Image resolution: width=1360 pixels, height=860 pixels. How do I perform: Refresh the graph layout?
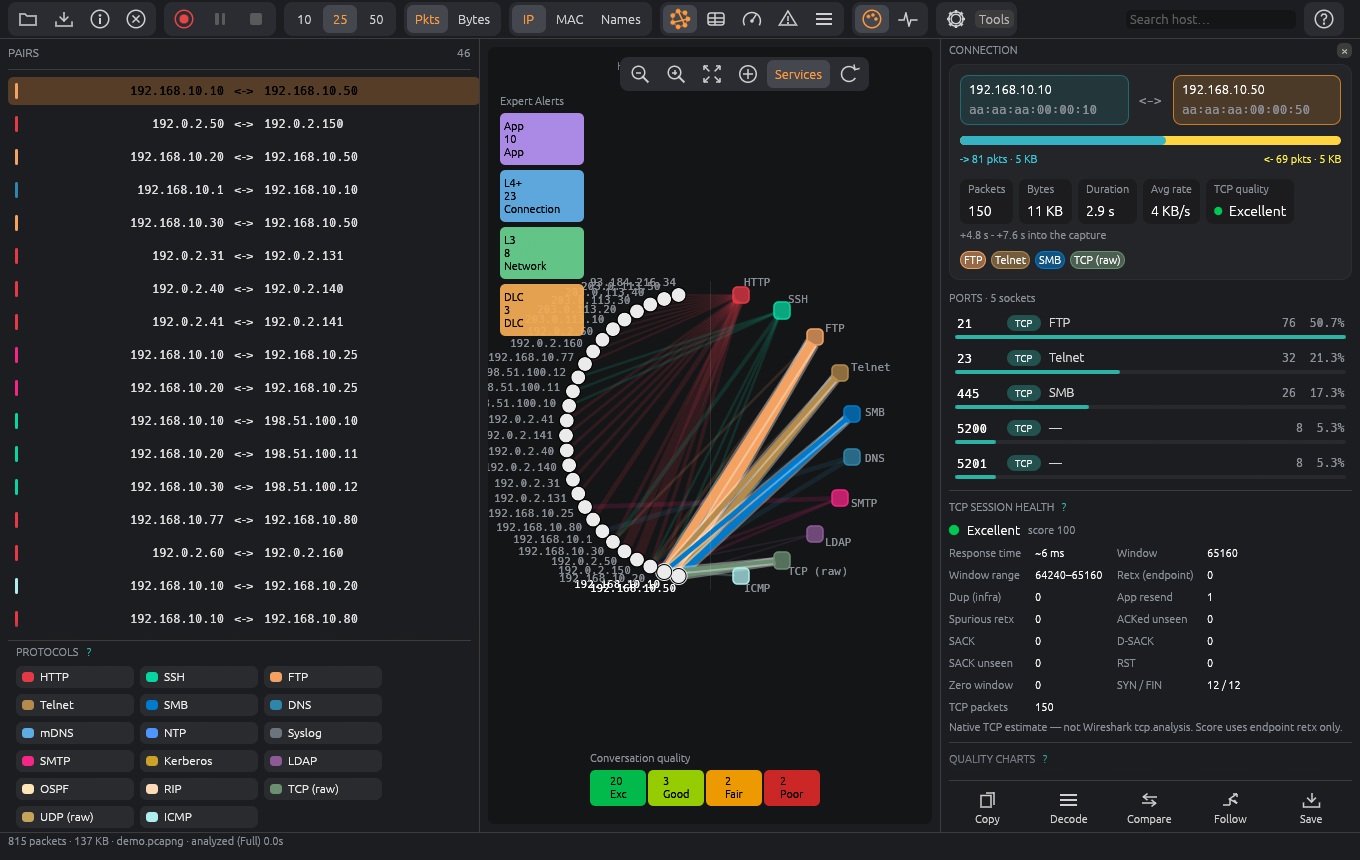coord(850,74)
